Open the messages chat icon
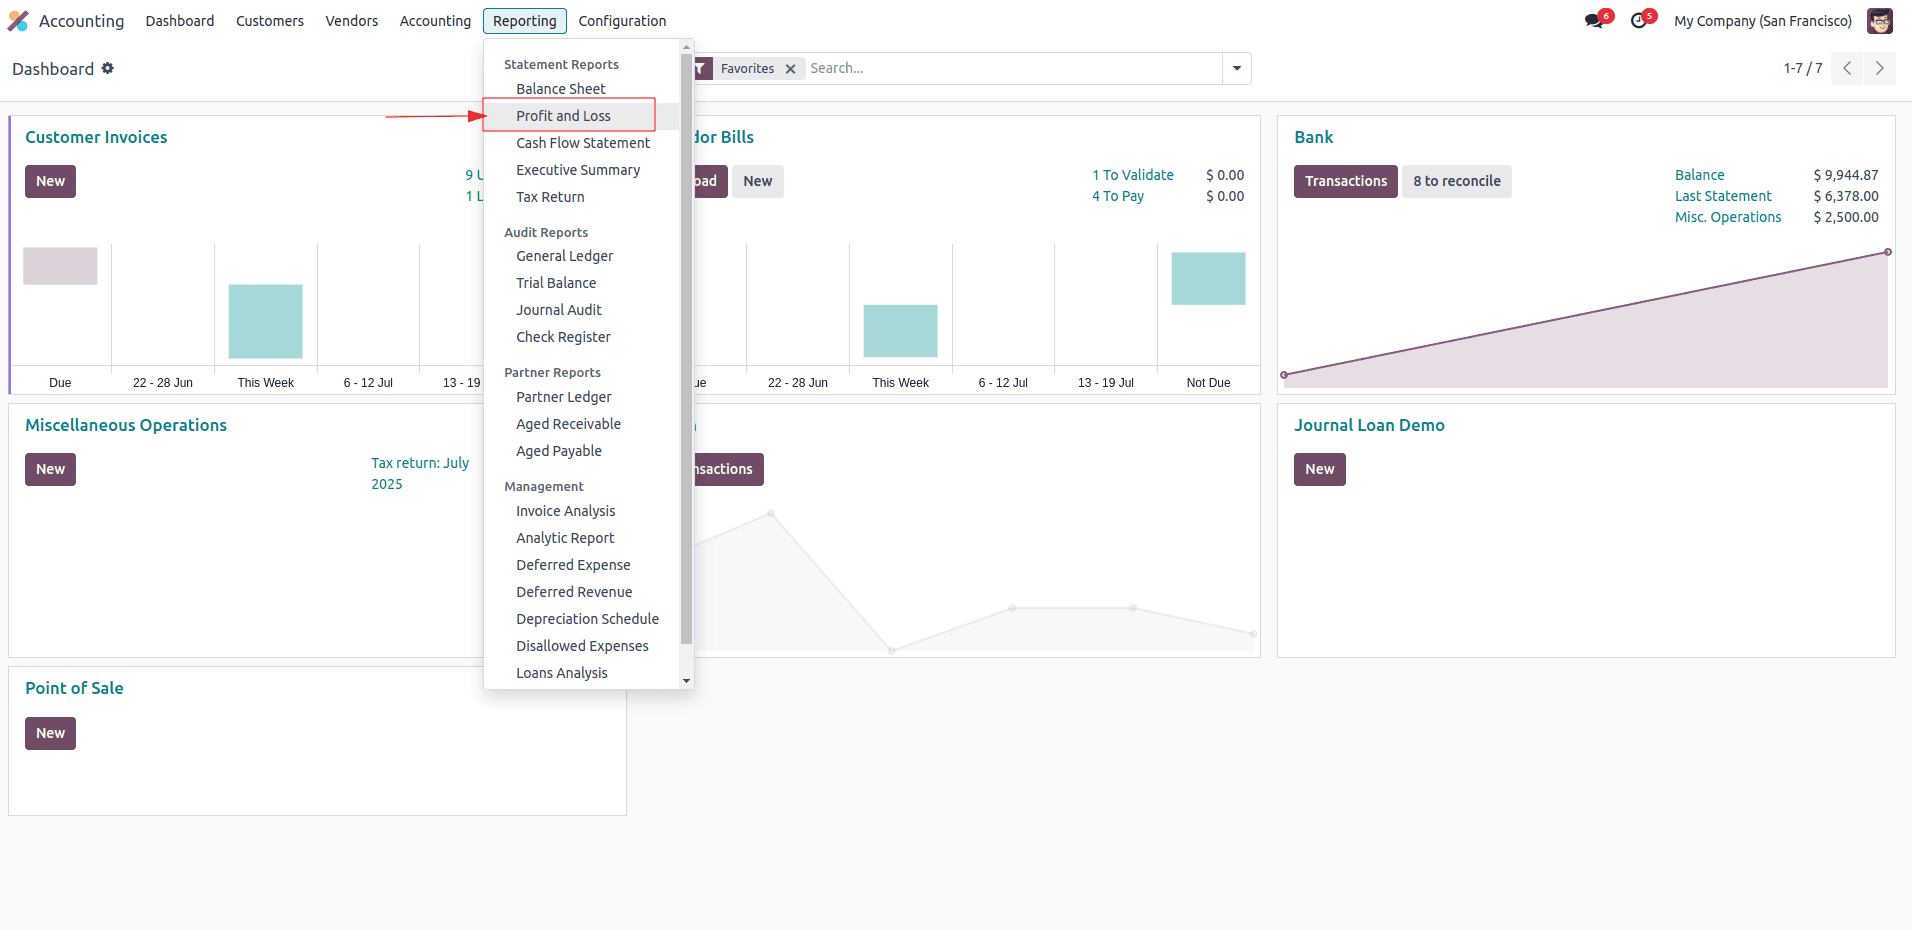The image size is (1912, 930). point(1594,21)
